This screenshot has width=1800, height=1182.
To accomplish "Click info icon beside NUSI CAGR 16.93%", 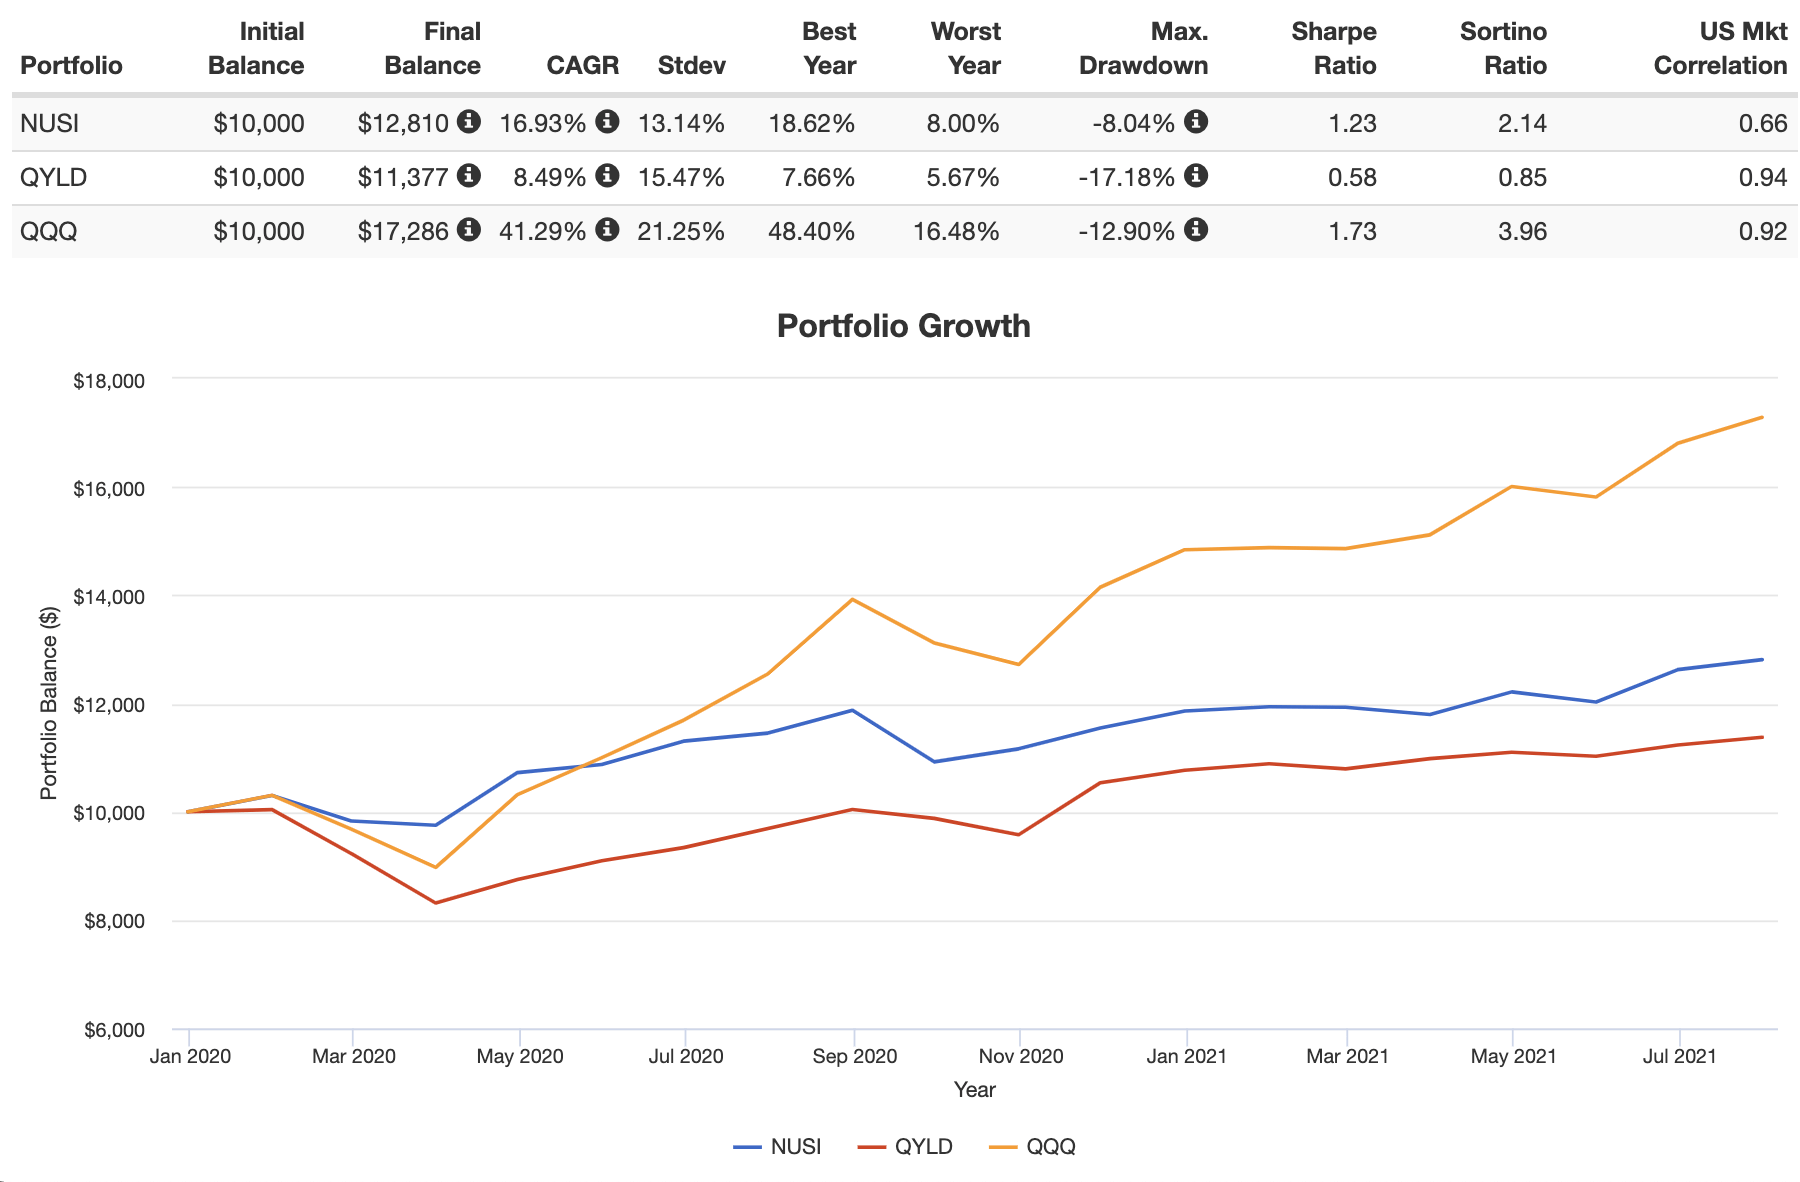I will [x=607, y=122].
